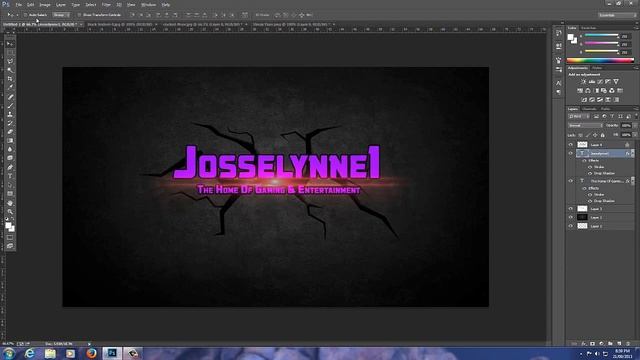Screen dimensions: 640x360
Task: Add a Hue/Saturation adjustment
Action: (580, 91)
